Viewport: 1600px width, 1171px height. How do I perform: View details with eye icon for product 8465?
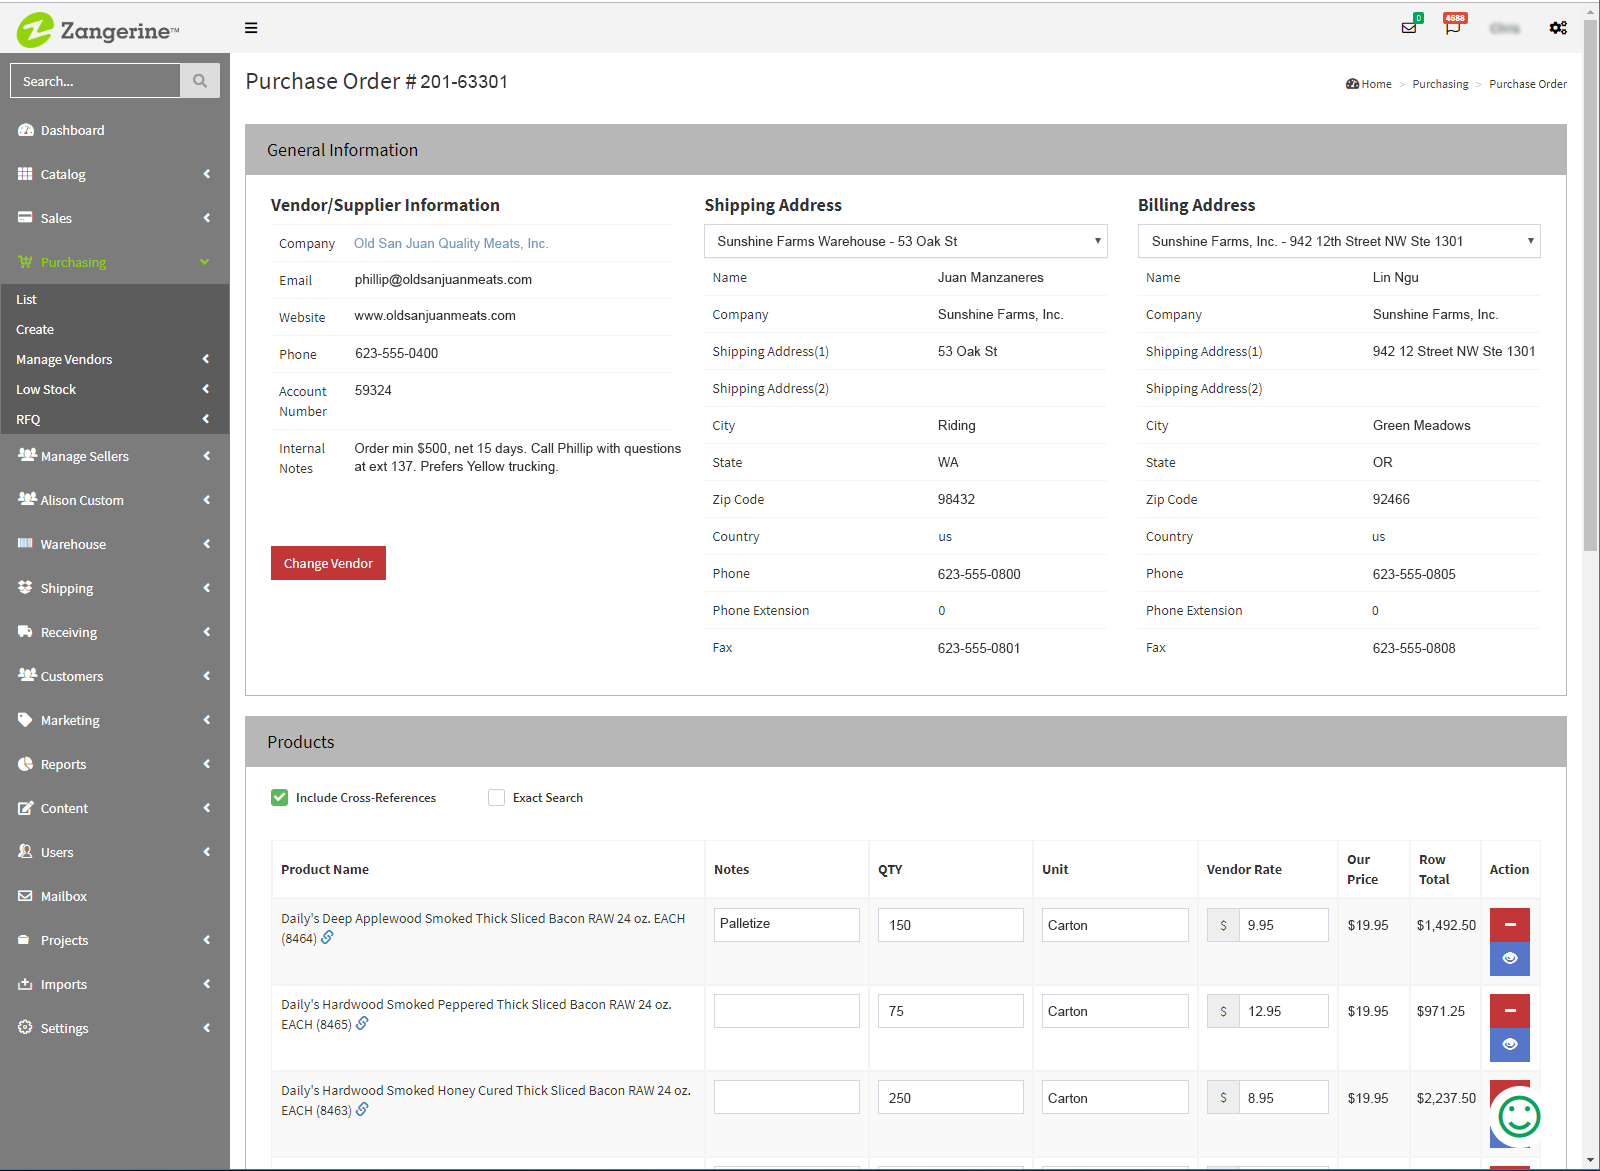[x=1510, y=1044]
